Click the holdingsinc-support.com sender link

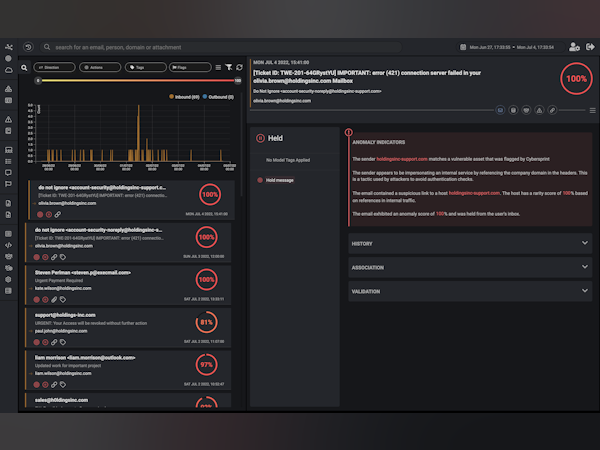(x=402, y=159)
